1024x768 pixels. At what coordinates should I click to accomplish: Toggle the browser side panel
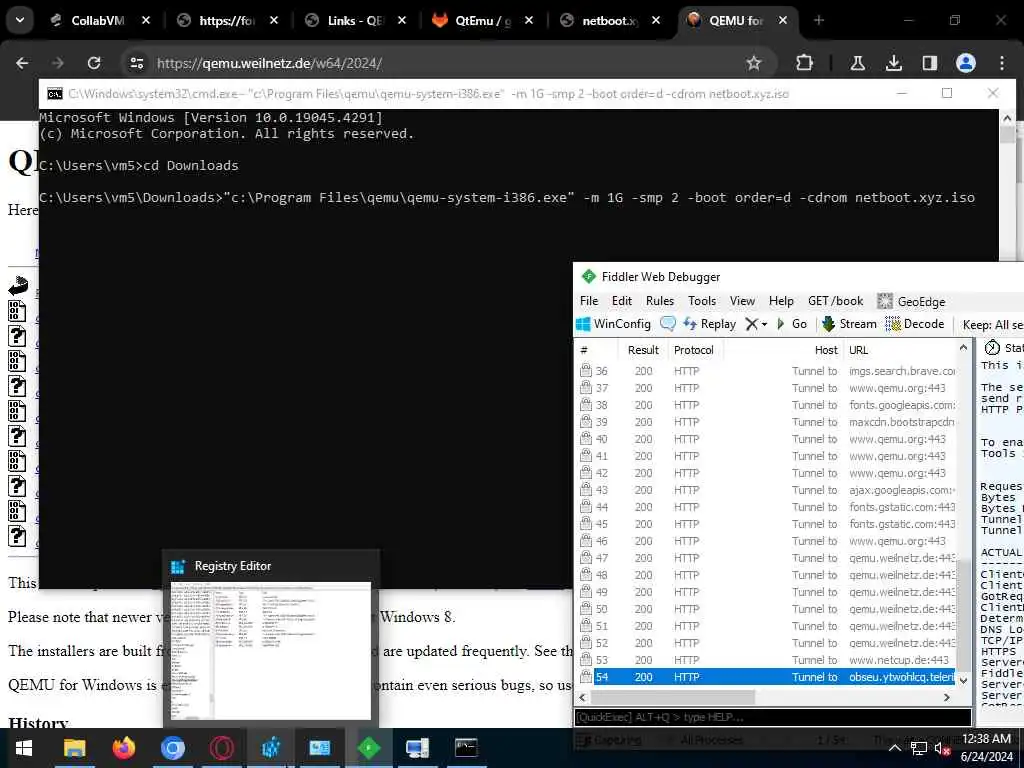click(x=929, y=63)
